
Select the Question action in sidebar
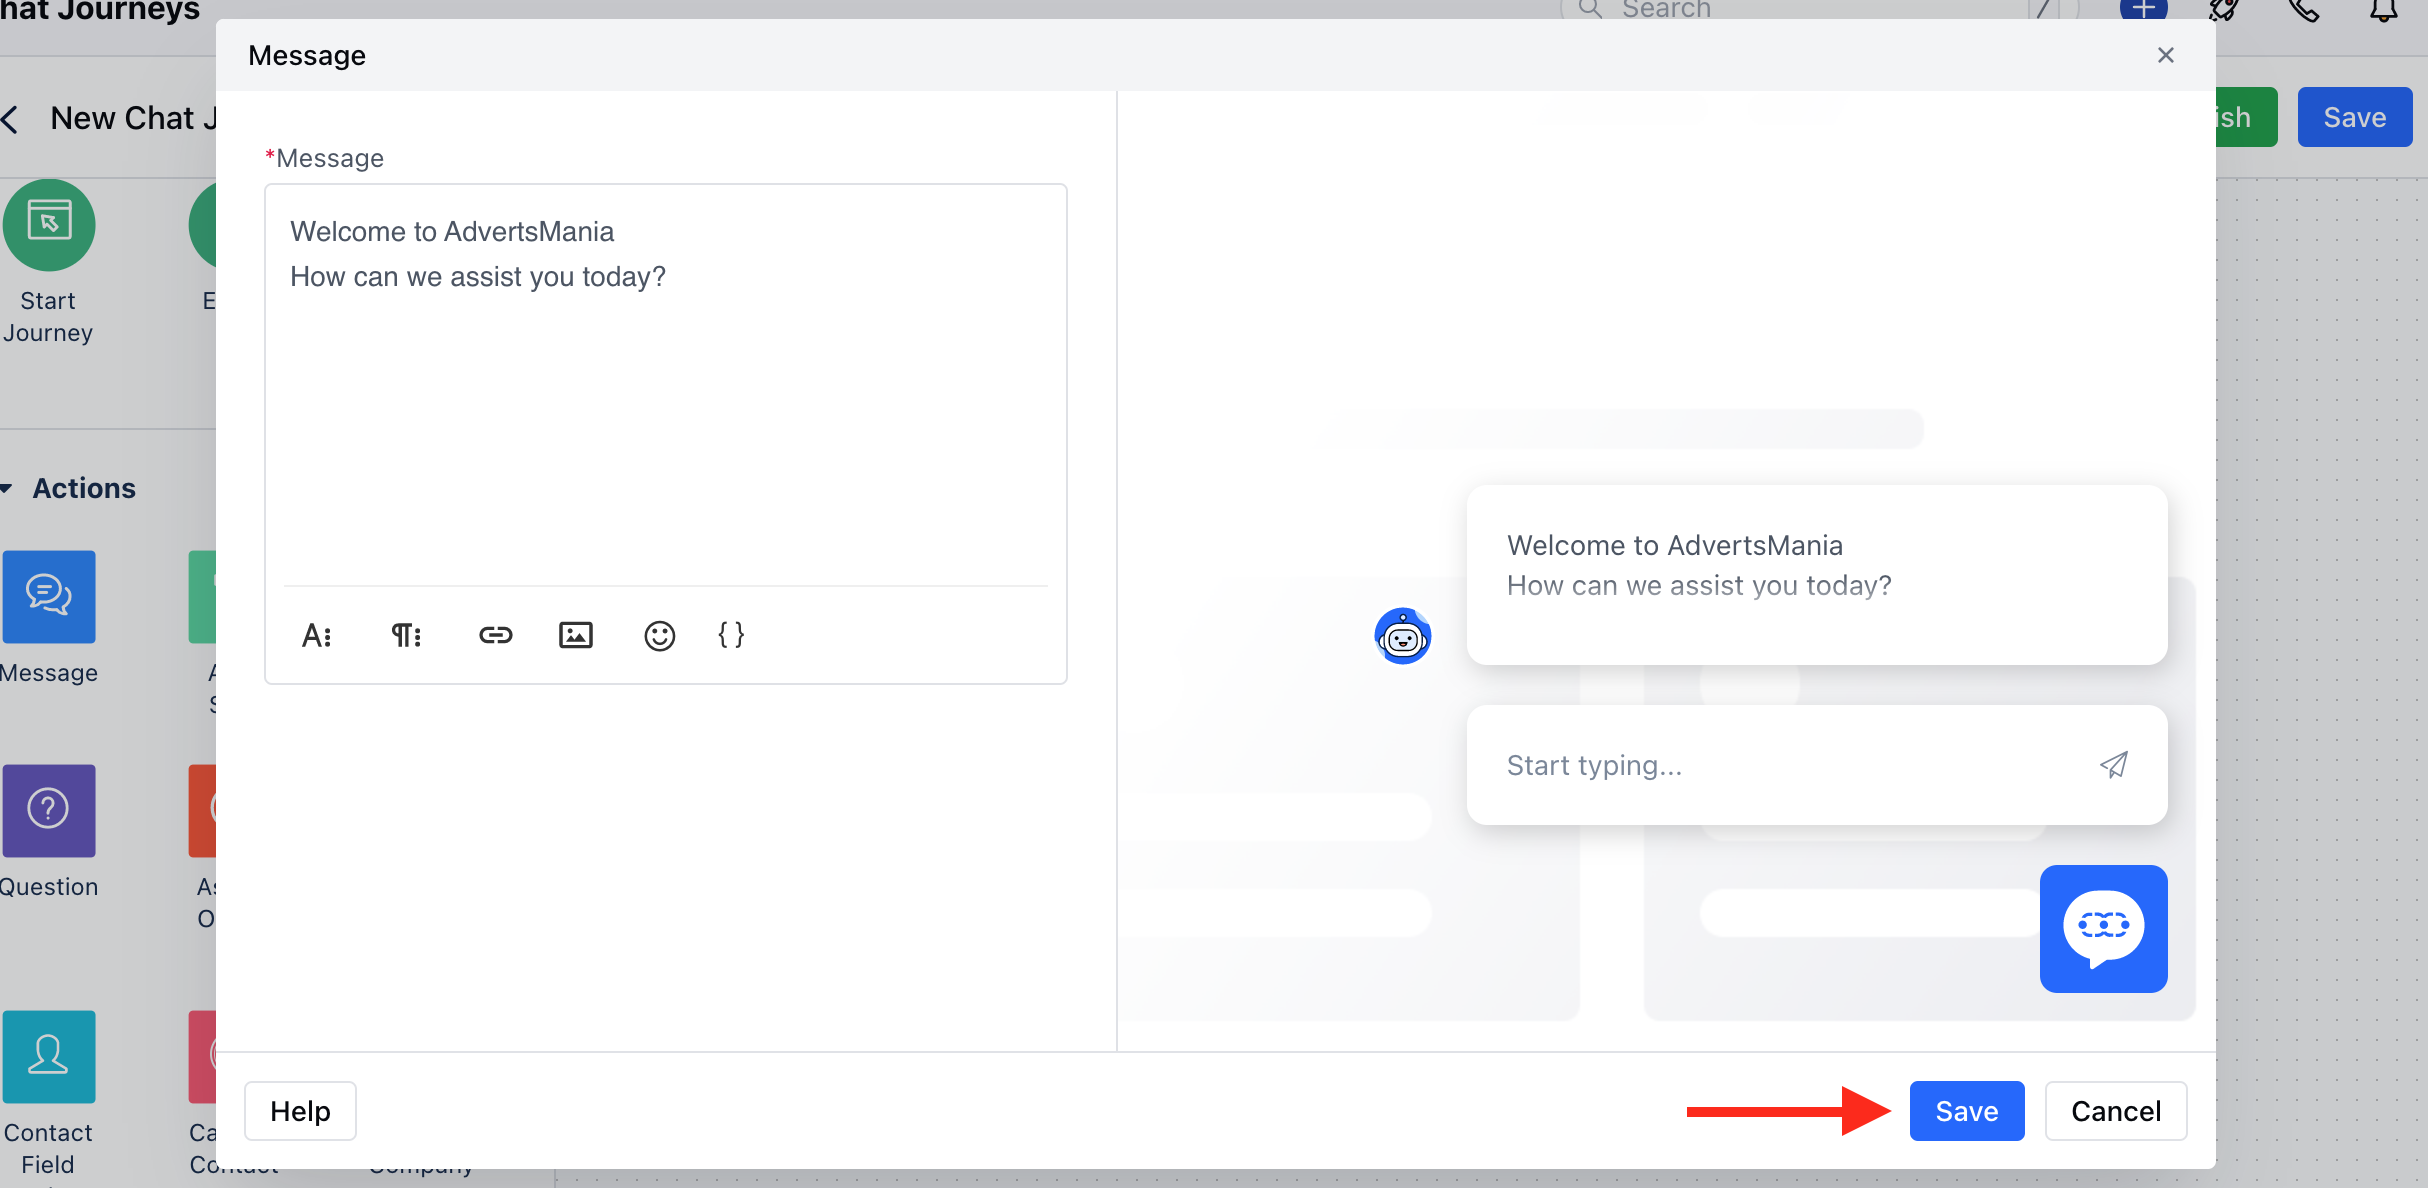pos(48,811)
